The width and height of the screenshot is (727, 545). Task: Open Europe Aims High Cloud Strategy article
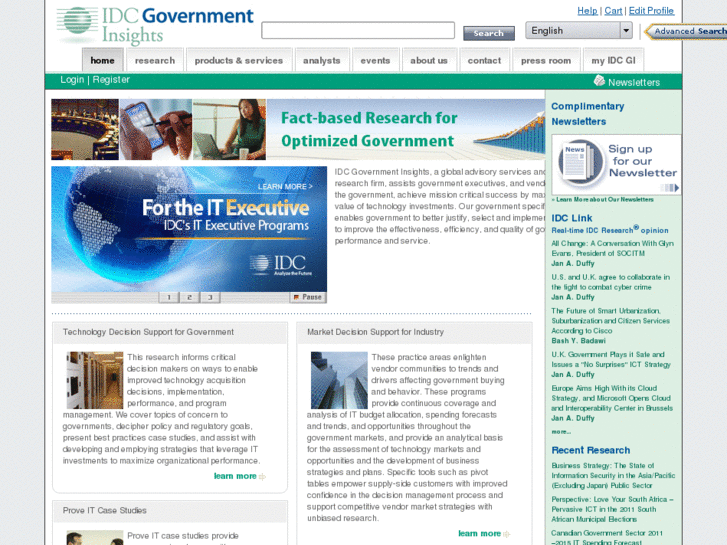tap(612, 398)
